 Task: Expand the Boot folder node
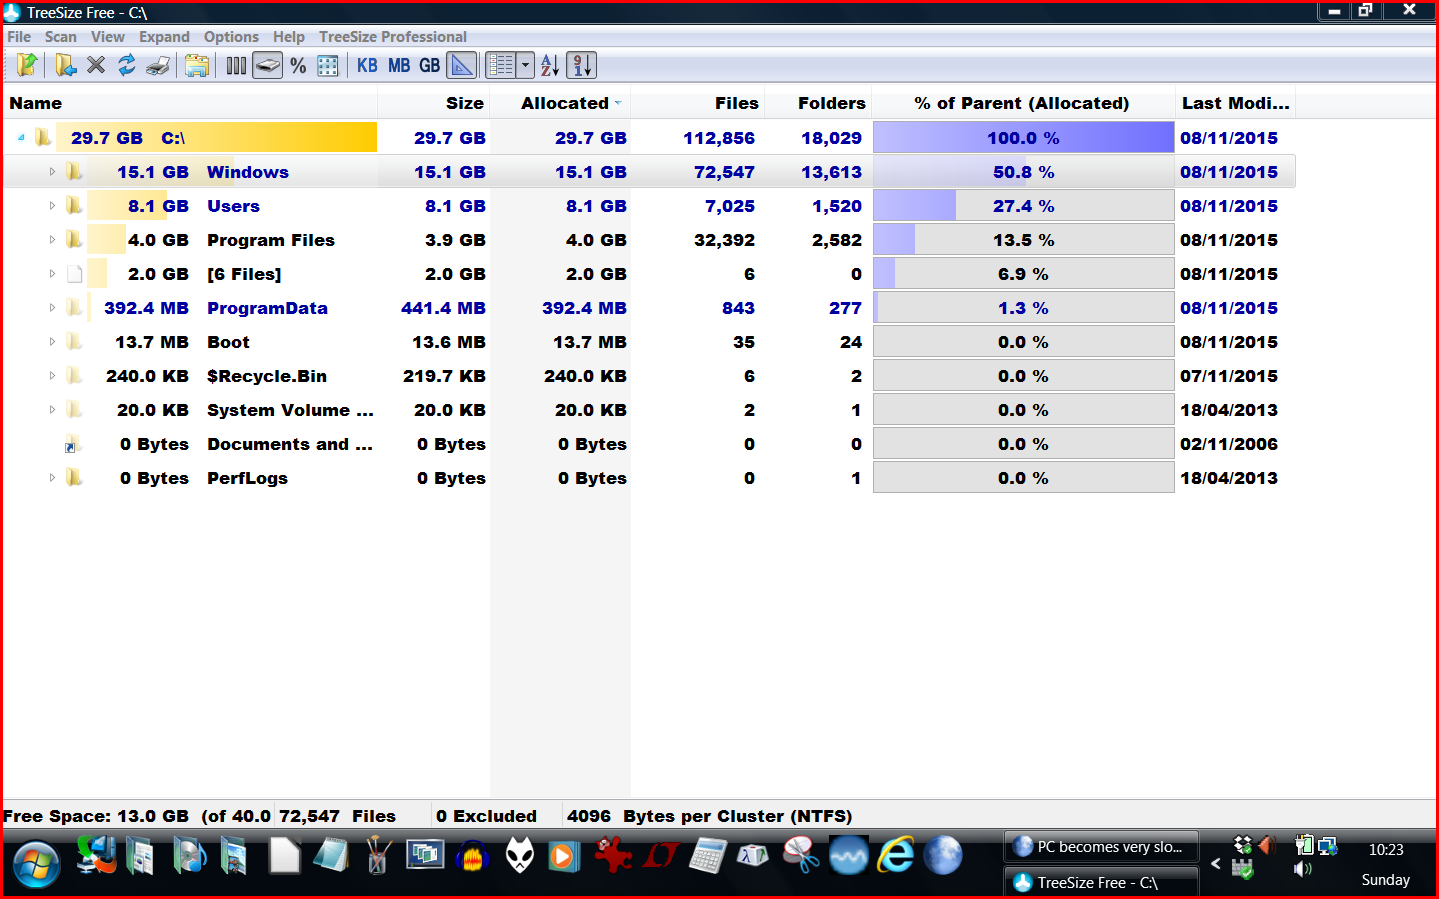pos(52,342)
